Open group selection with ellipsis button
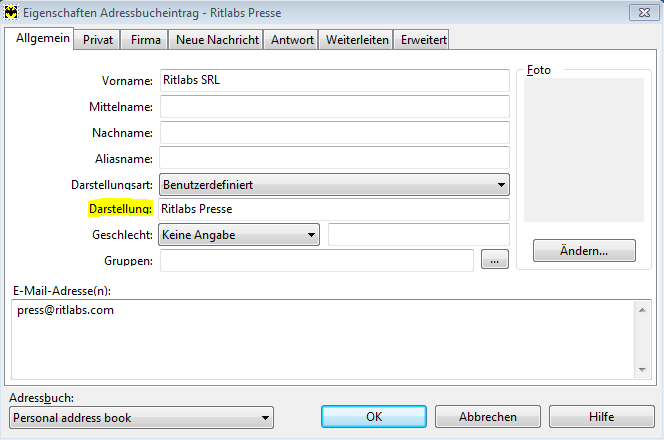This screenshot has height=440, width=664. coord(495,259)
